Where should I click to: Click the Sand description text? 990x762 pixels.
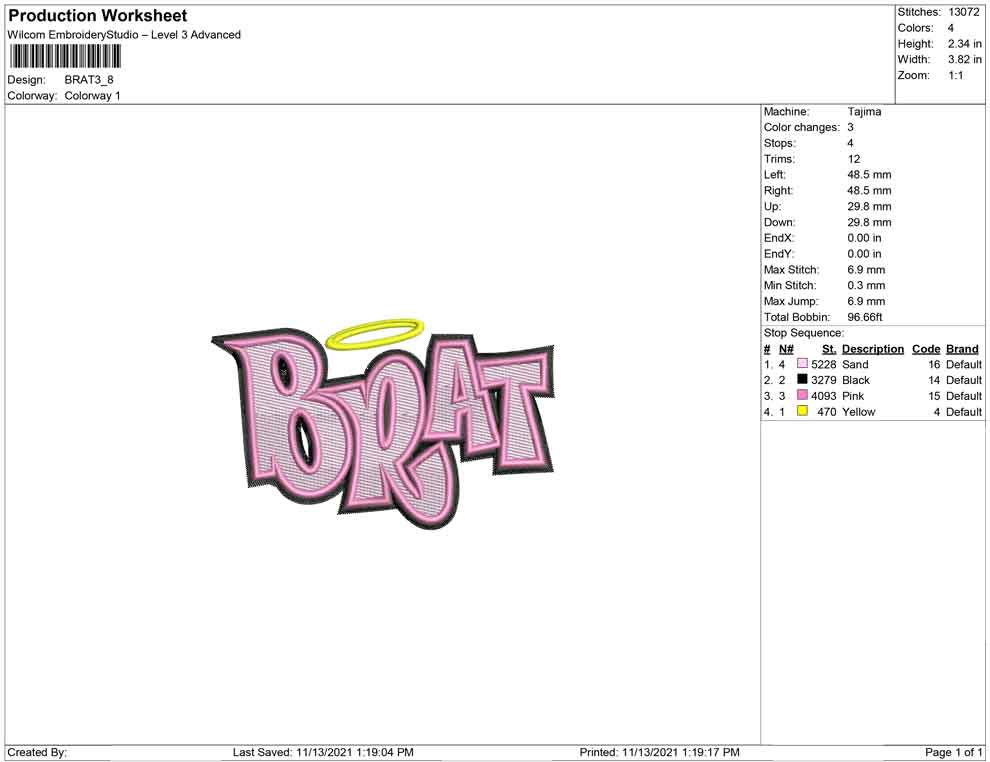tap(855, 364)
